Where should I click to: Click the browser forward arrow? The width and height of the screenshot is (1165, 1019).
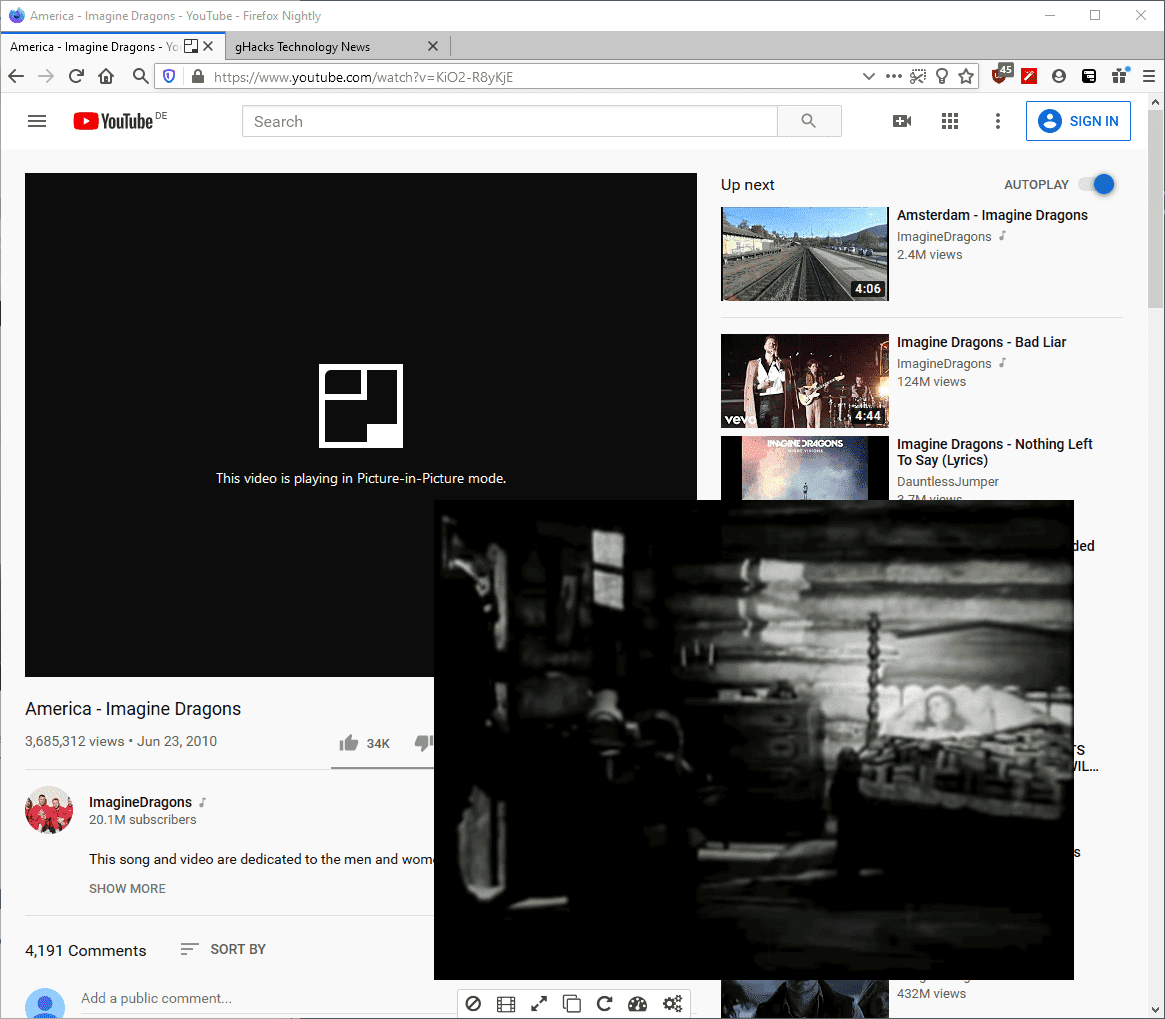(46, 76)
